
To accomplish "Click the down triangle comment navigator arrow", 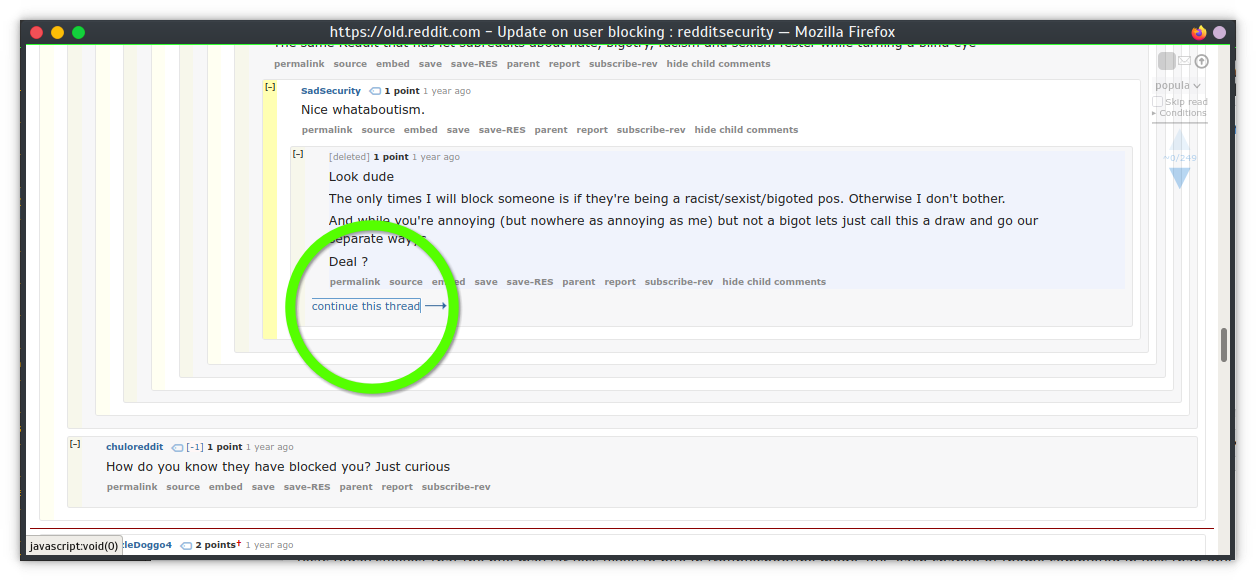I will (1180, 177).
